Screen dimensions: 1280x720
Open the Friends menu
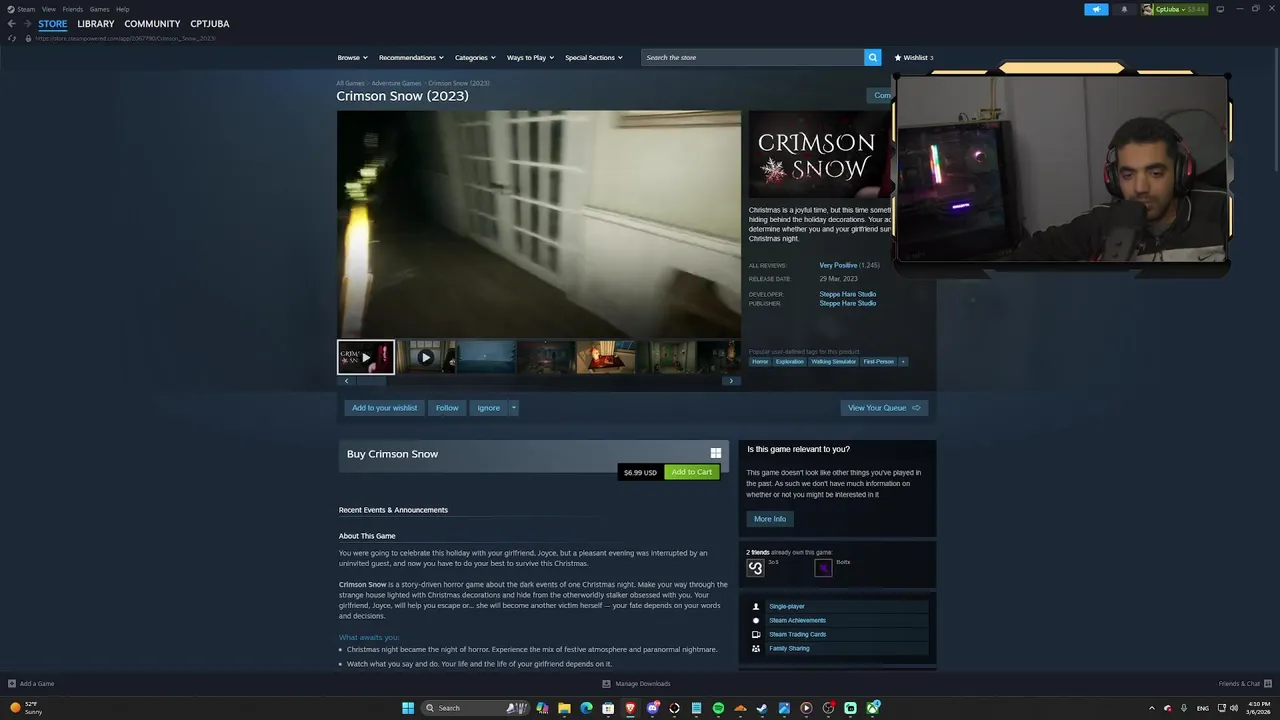pos(73,9)
